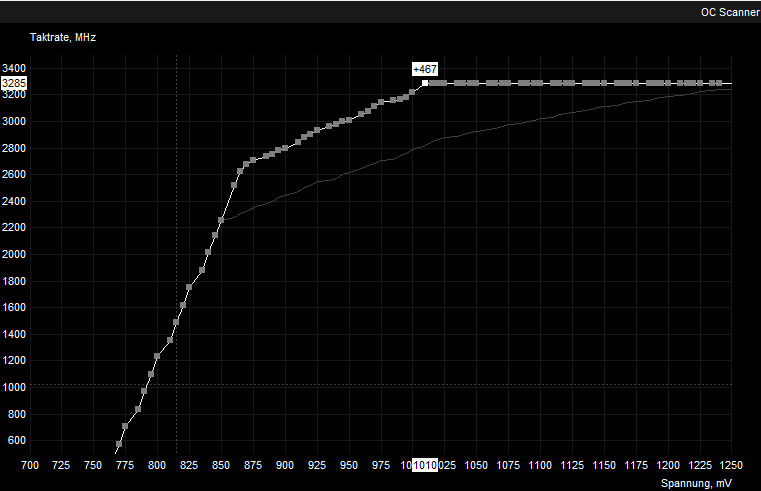The image size is (761, 491).
Task: Click the 2800 label on the frequency axis
Action: pos(14,148)
